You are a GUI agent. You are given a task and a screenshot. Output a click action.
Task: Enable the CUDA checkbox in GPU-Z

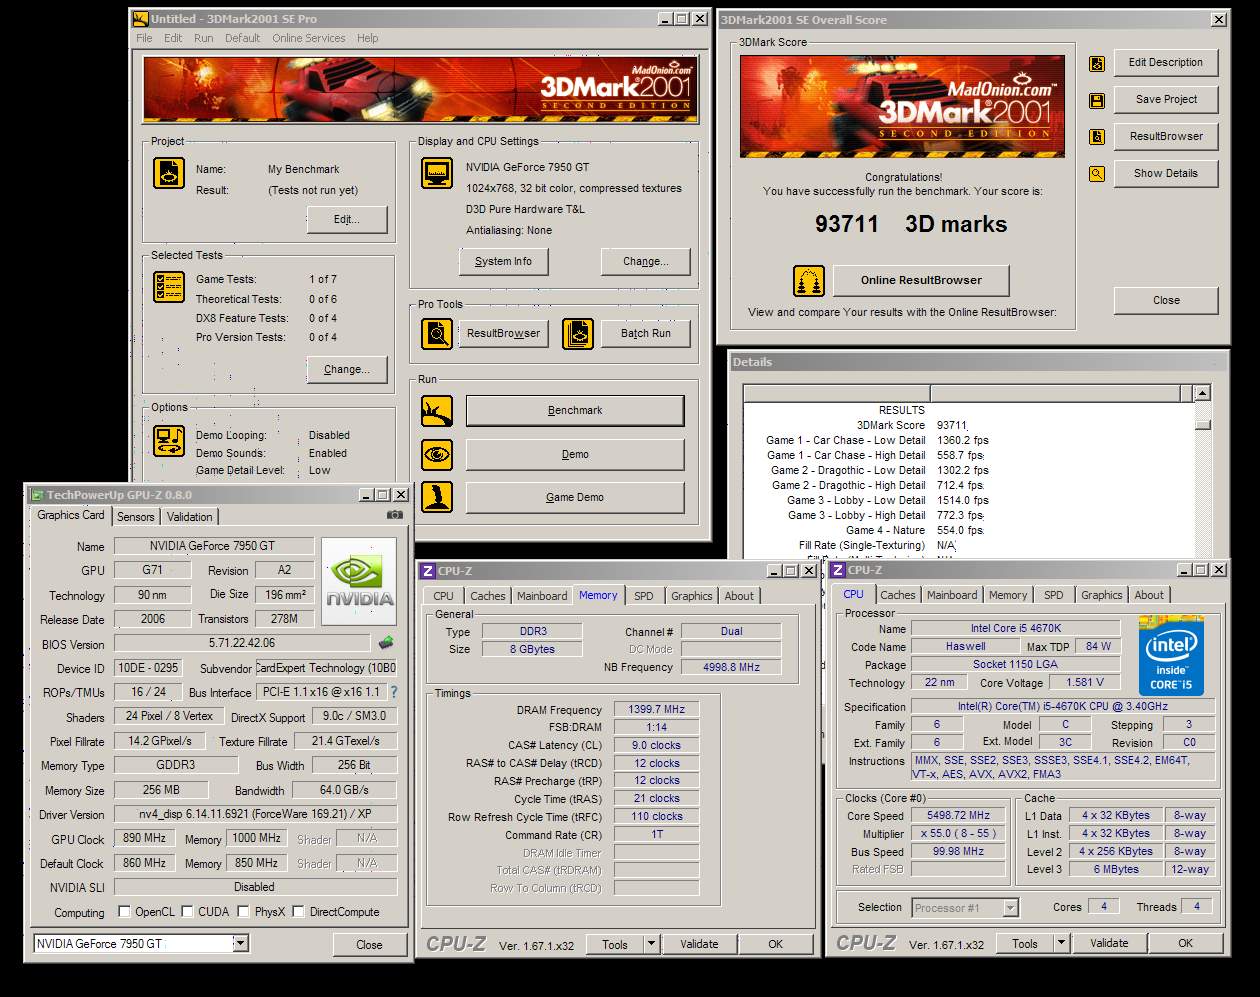pos(187,912)
